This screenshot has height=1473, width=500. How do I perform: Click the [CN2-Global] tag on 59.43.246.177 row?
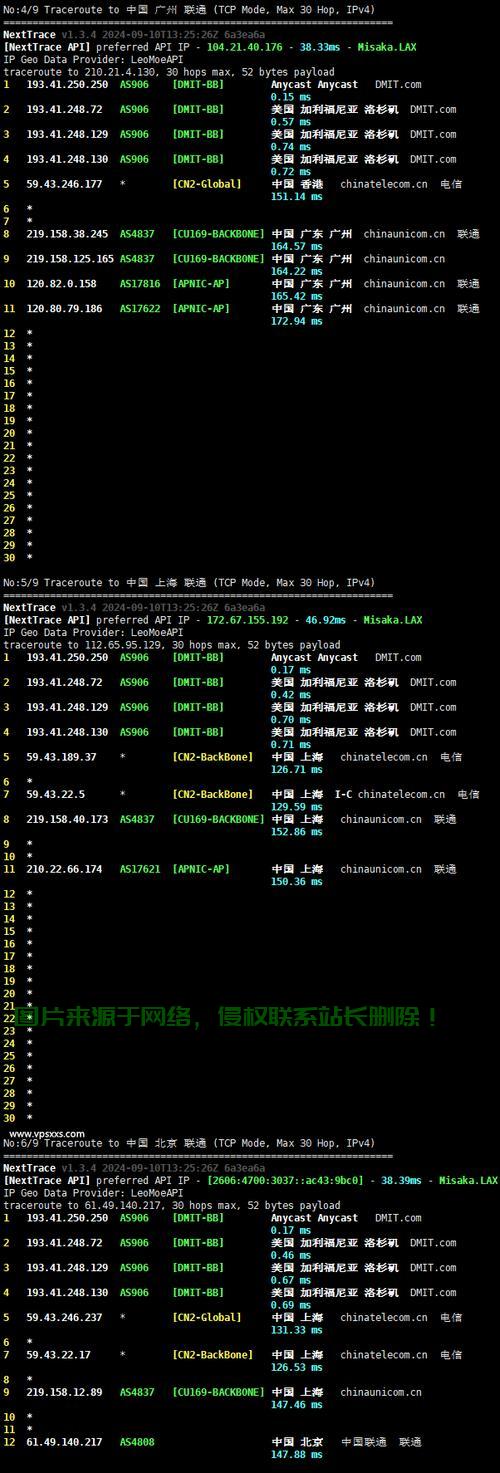[206, 184]
